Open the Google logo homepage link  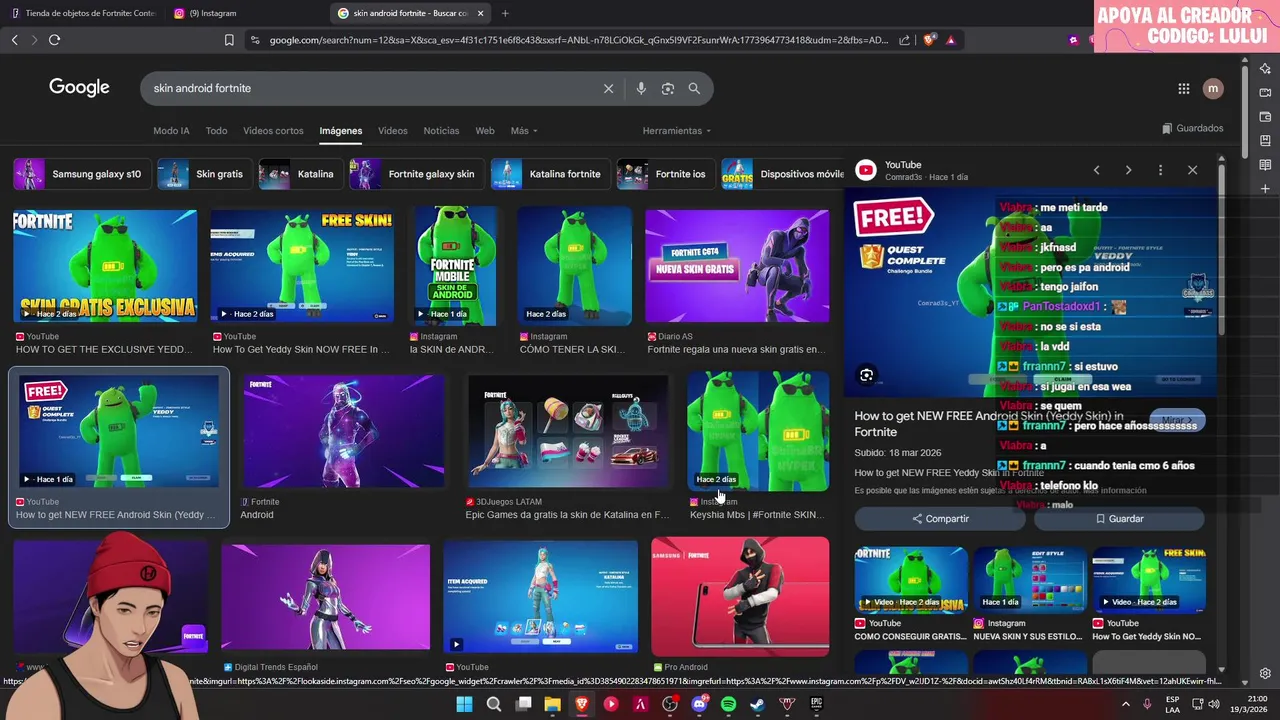pyautogui.click(x=79, y=88)
